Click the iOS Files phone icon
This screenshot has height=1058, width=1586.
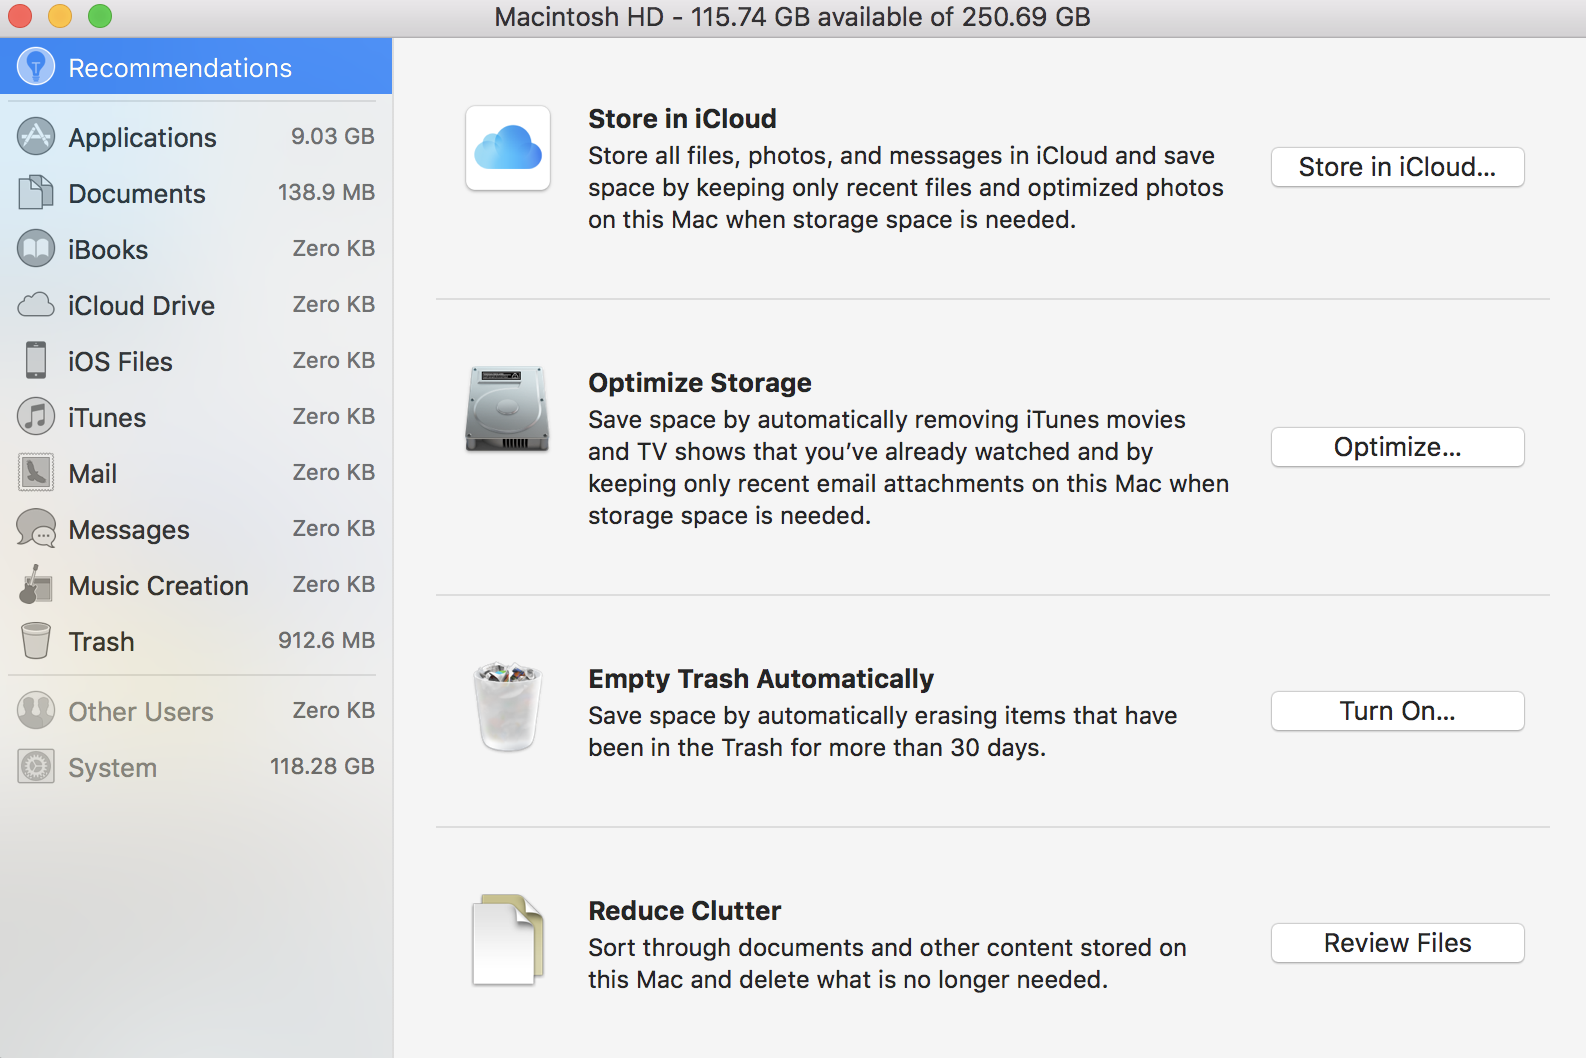pos(36,360)
